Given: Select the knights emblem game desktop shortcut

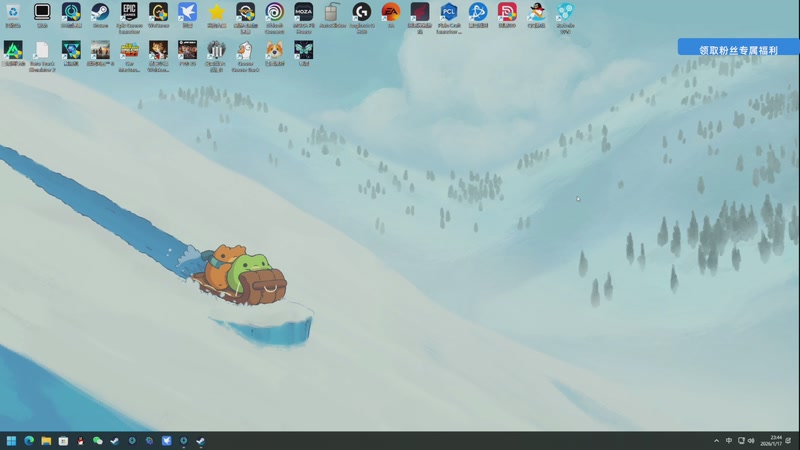Looking at the screenshot, I should [216, 56].
